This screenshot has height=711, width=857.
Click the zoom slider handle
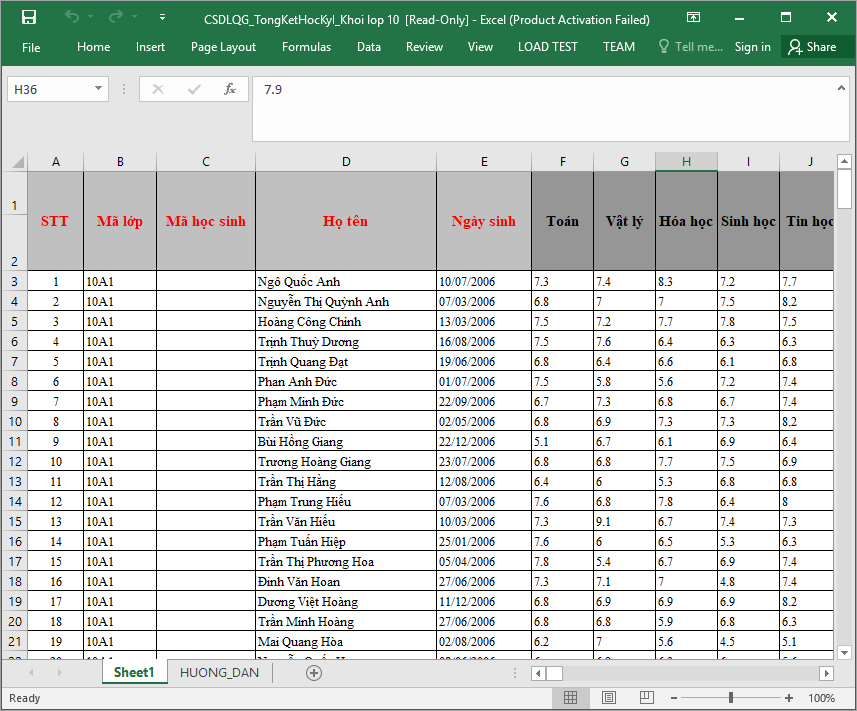coord(731,698)
